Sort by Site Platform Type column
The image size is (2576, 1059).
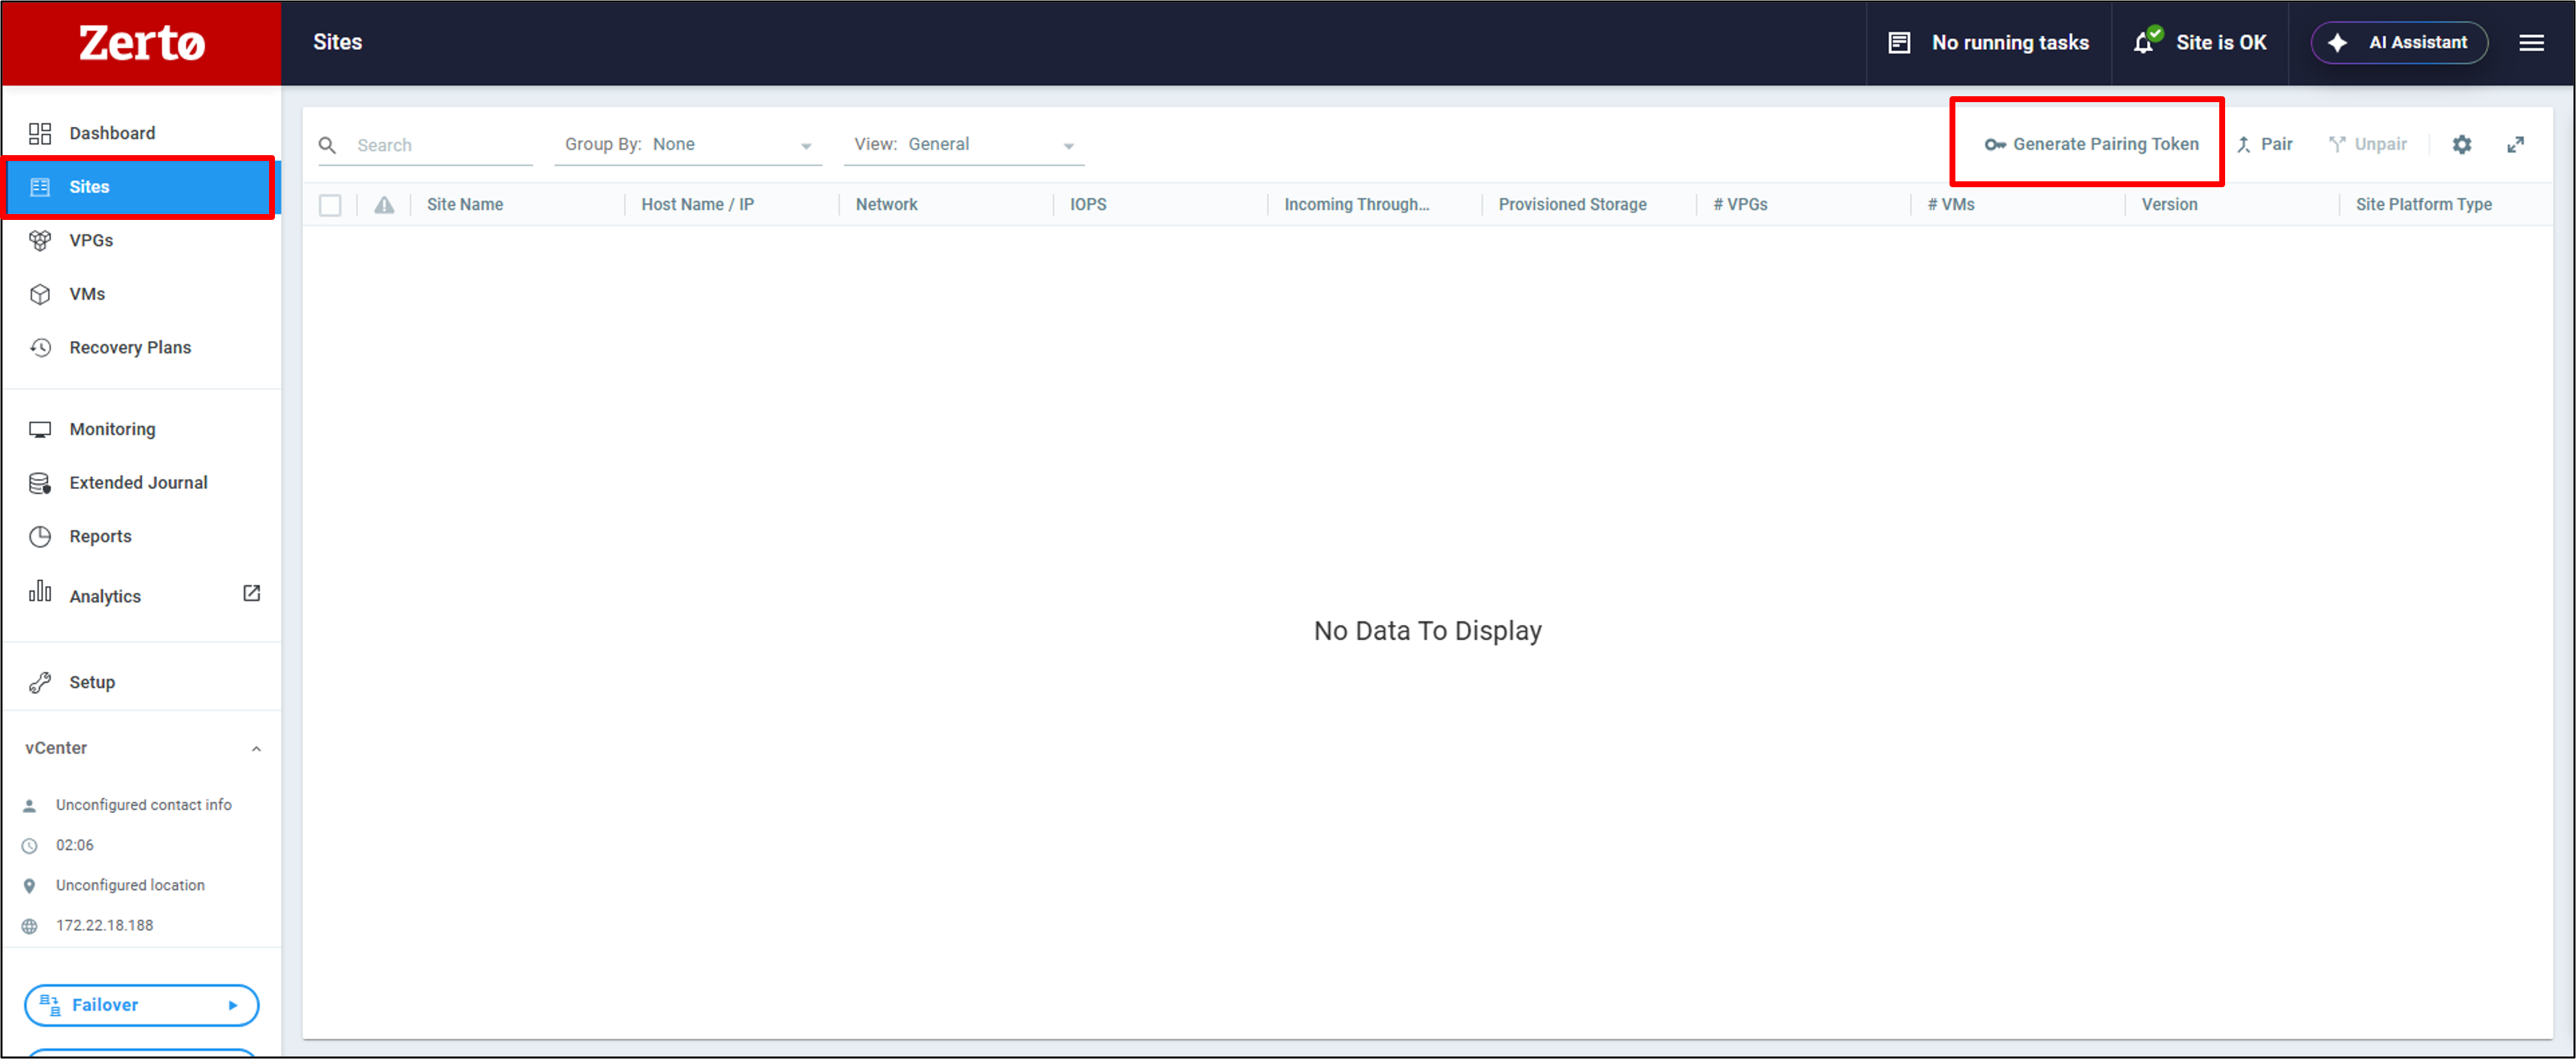tap(2423, 204)
